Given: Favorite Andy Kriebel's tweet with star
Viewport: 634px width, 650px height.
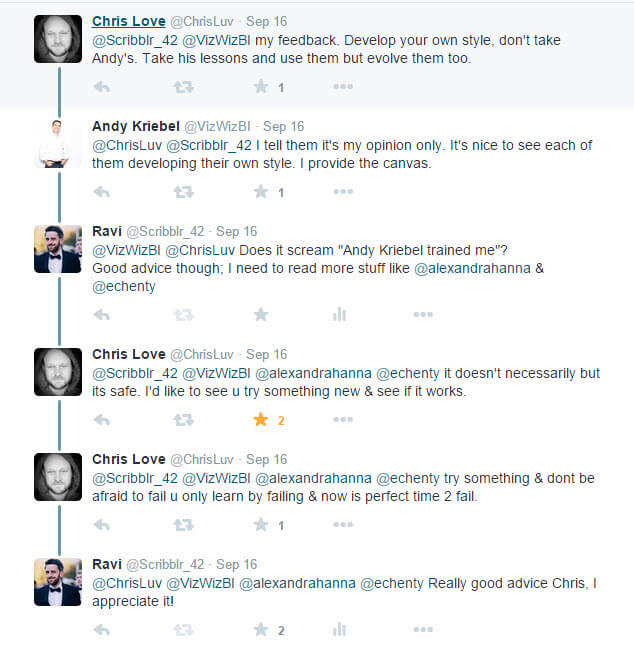Looking at the screenshot, I should [x=261, y=192].
